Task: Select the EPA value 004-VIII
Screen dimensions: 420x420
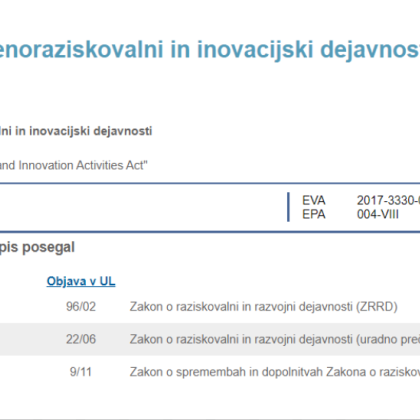Action: [378, 214]
